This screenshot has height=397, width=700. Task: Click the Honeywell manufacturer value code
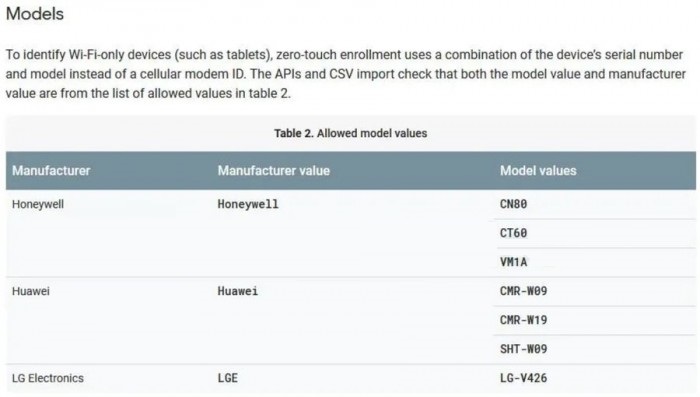click(x=248, y=204)
